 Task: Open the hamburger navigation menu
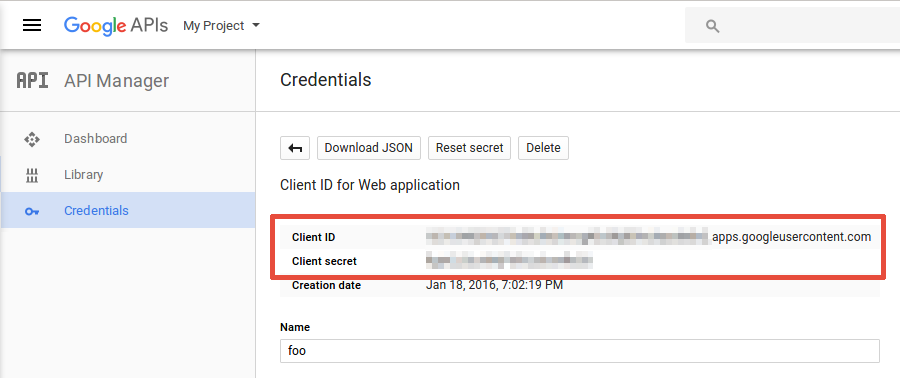point(32,25)
